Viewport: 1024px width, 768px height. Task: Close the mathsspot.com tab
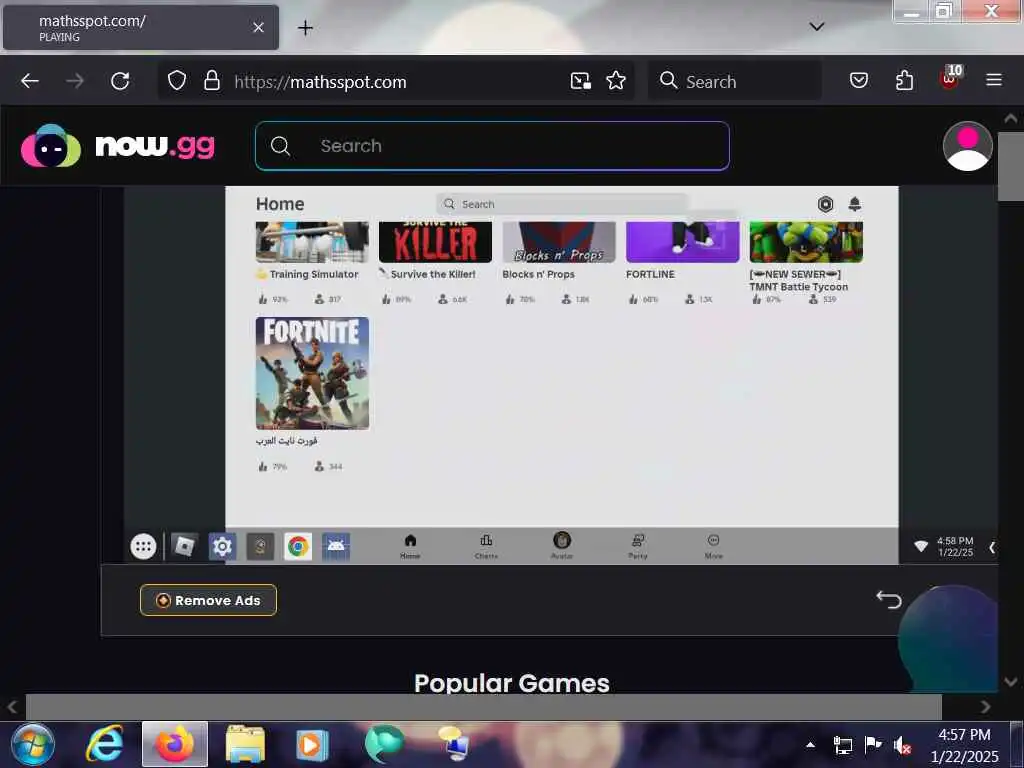click(x=259, y=27)
